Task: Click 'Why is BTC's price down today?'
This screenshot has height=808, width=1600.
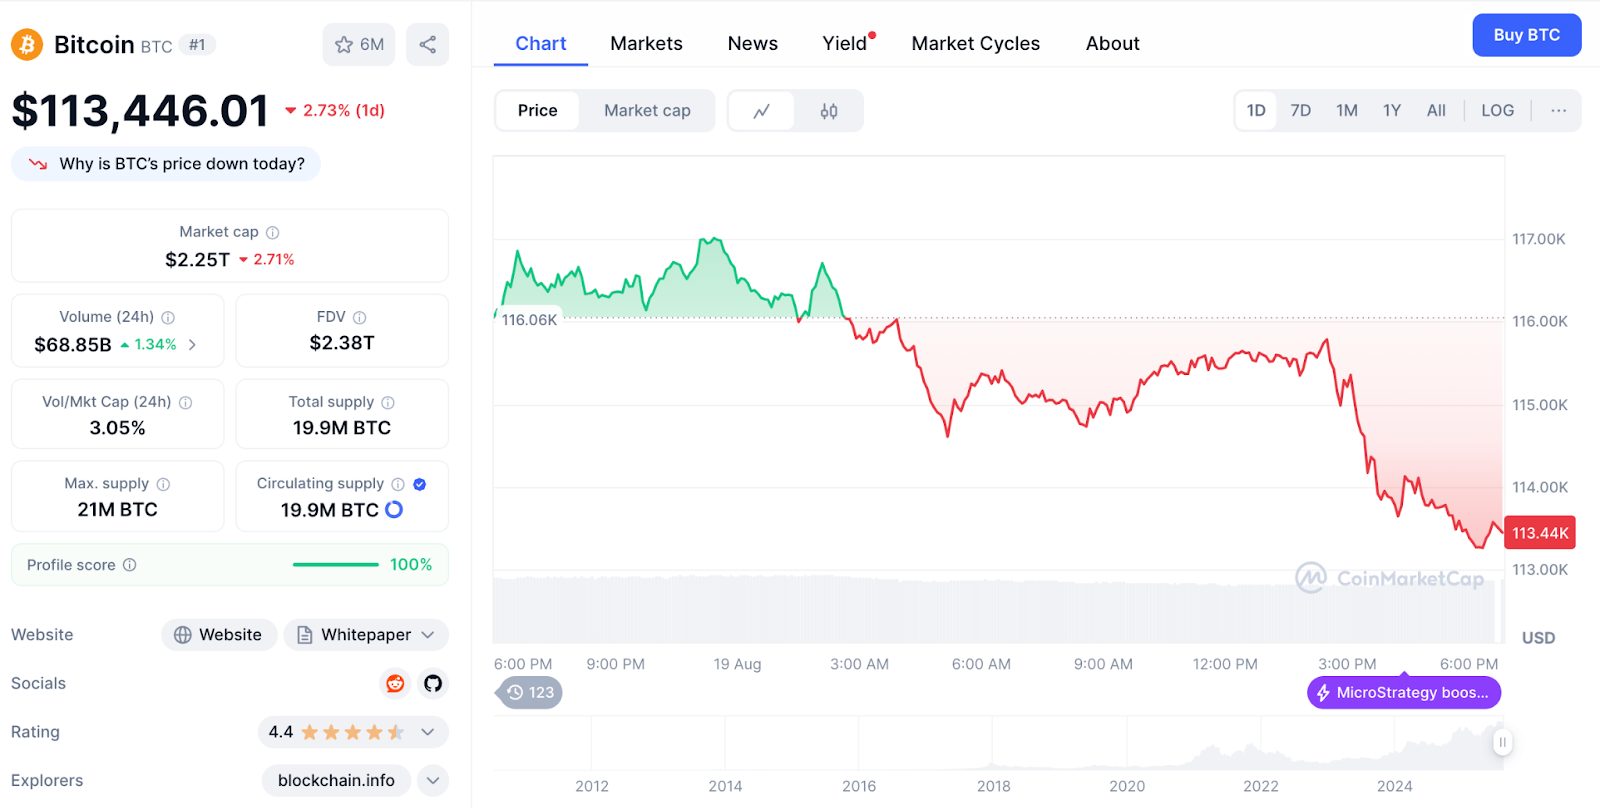Action: click(166, 164)
